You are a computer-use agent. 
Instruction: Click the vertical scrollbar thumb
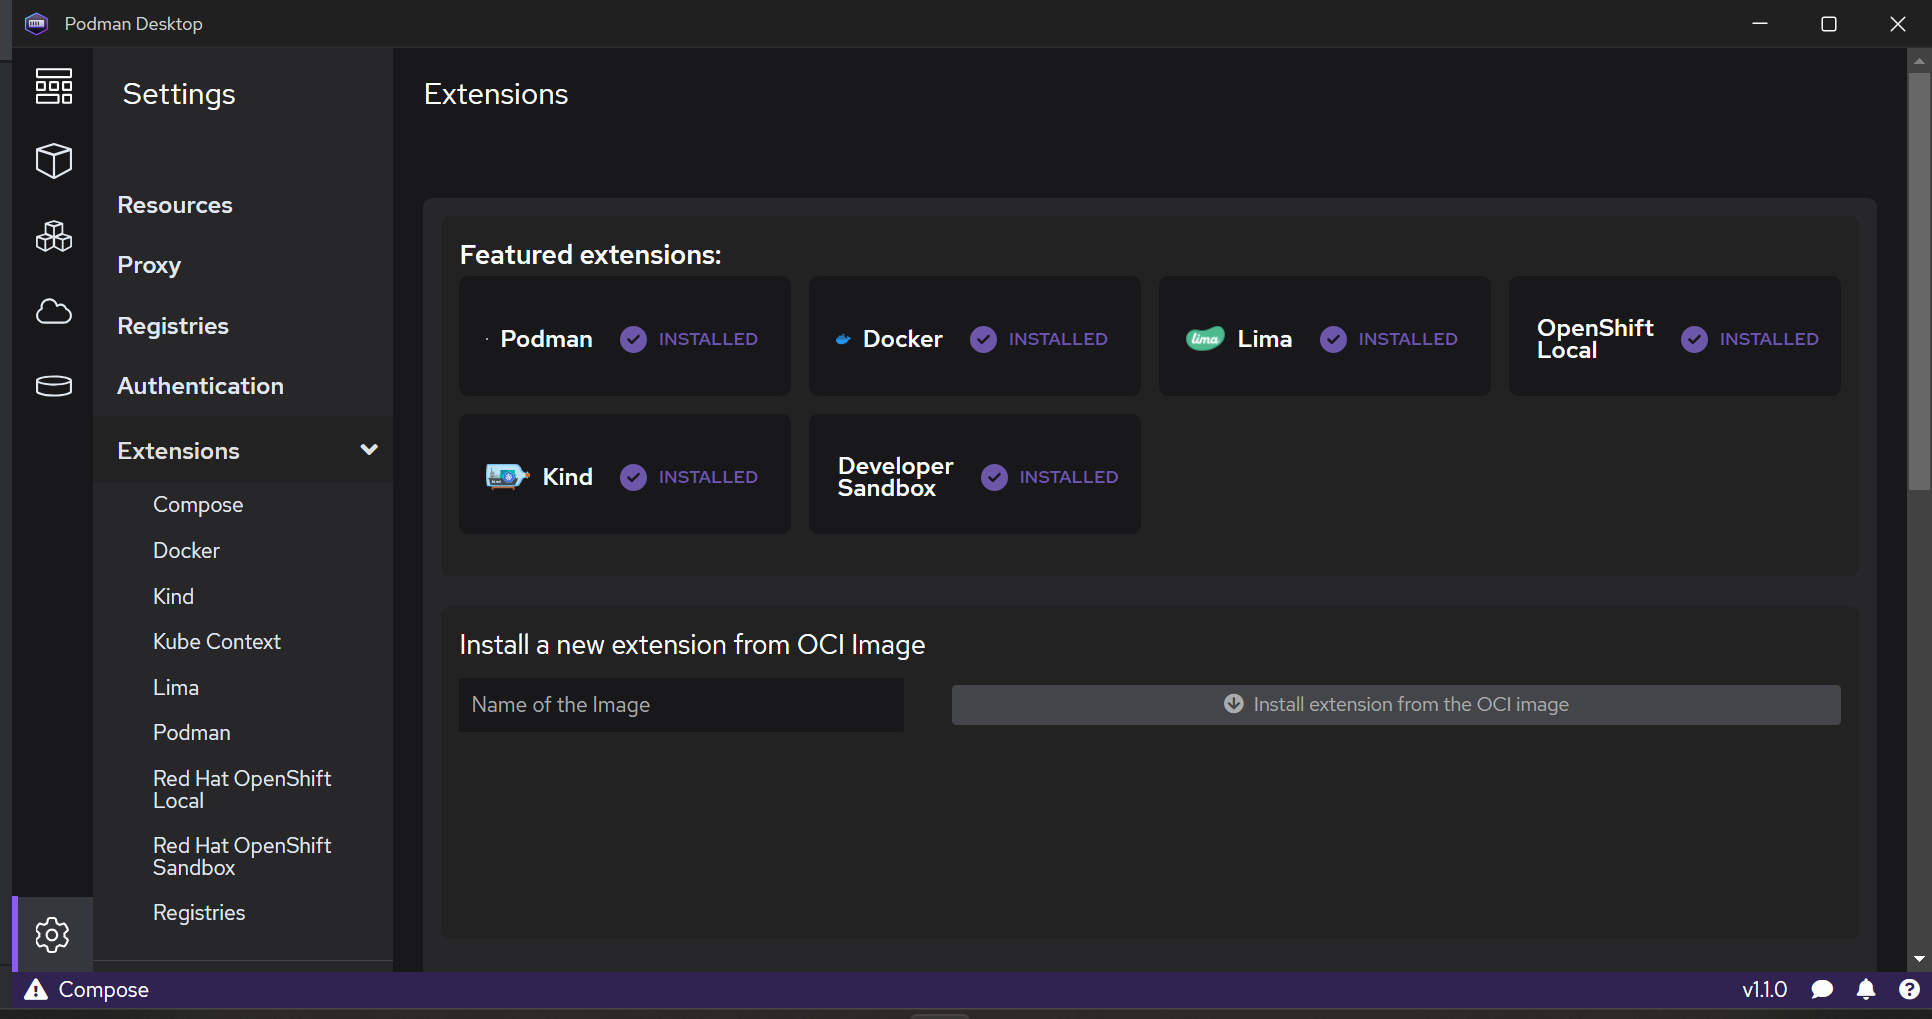pos(1919,280)
